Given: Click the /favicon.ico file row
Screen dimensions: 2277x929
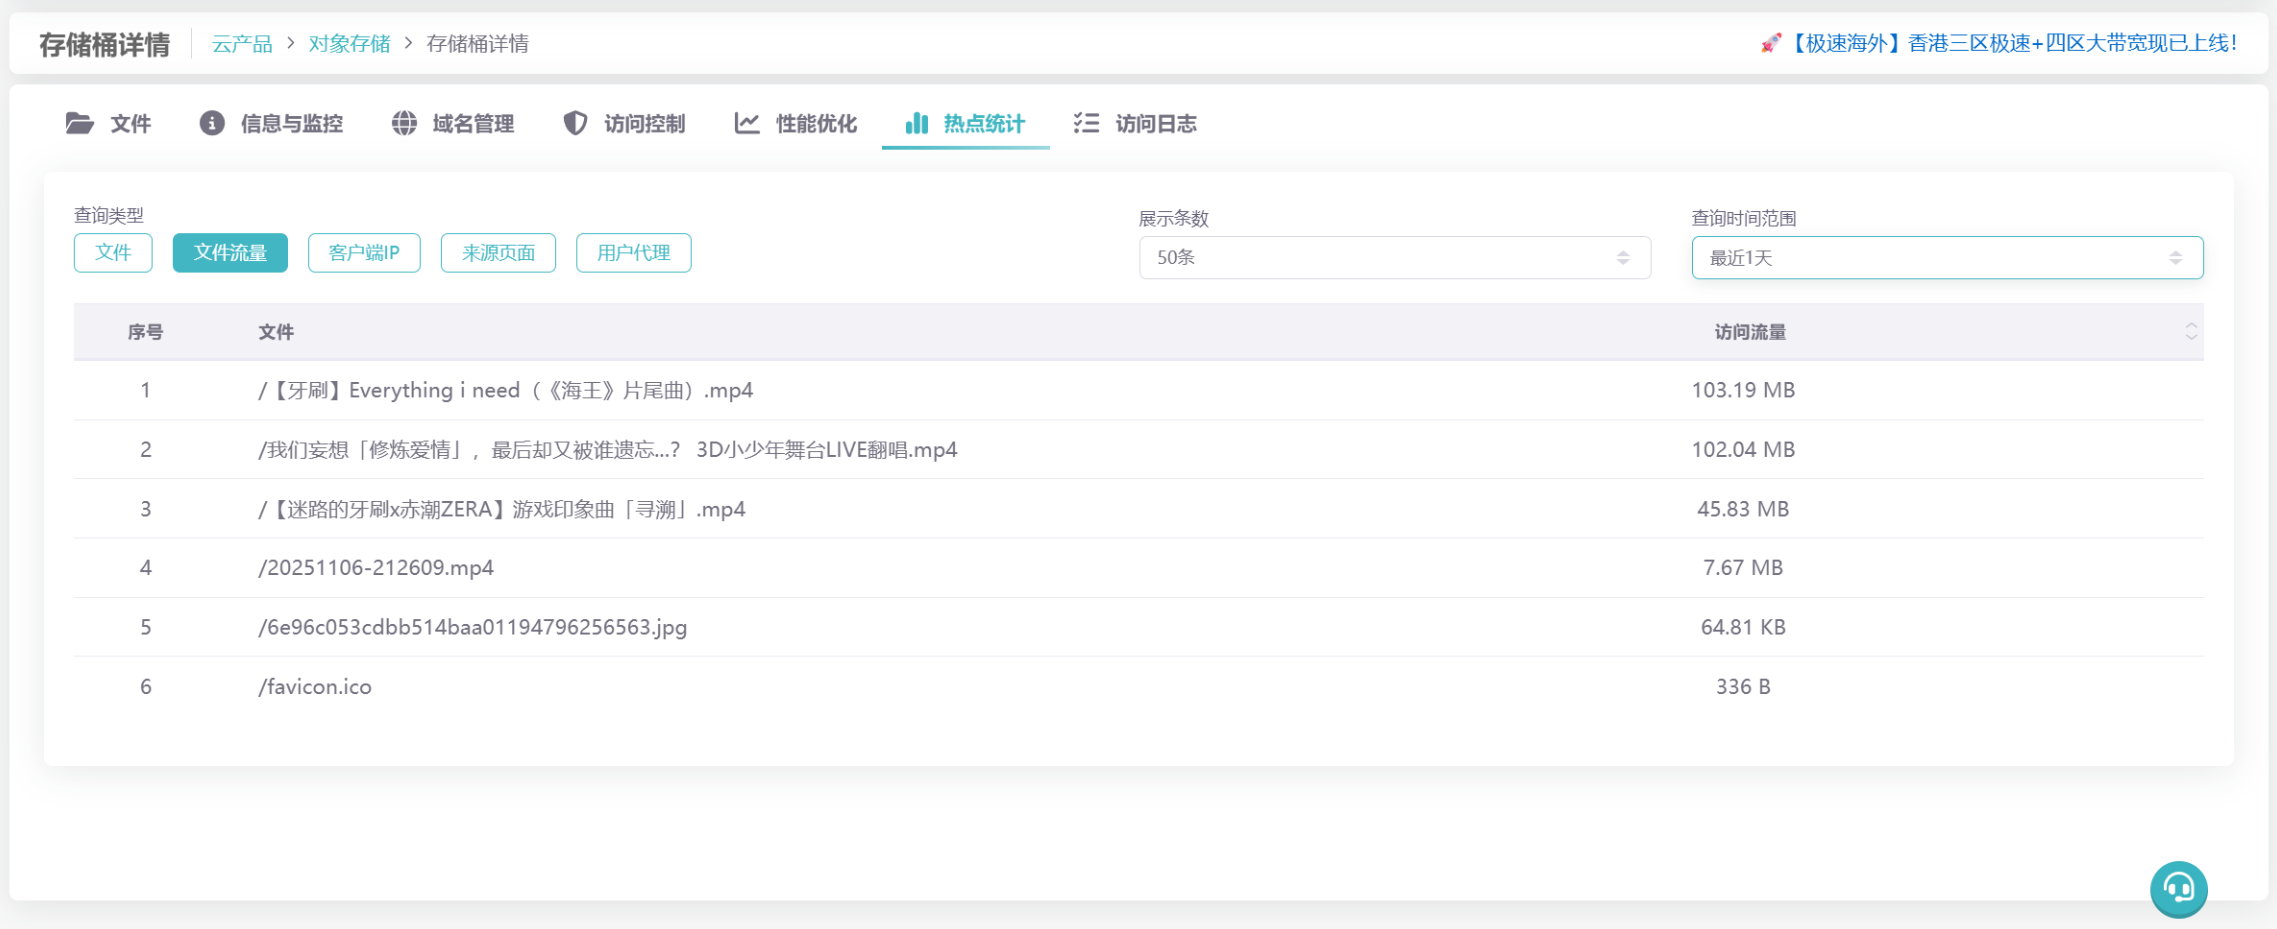Looking at the screenshot, I should coord(315,687).
